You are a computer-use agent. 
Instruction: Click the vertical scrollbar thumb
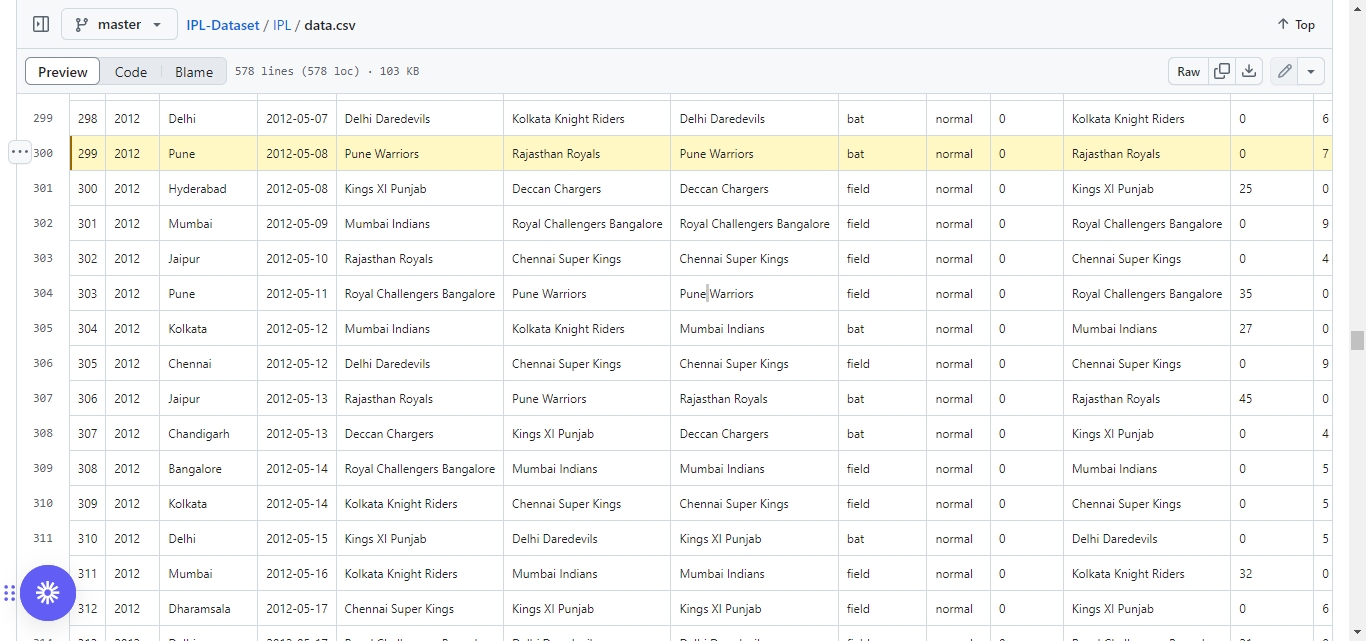tap(1357, 340)
